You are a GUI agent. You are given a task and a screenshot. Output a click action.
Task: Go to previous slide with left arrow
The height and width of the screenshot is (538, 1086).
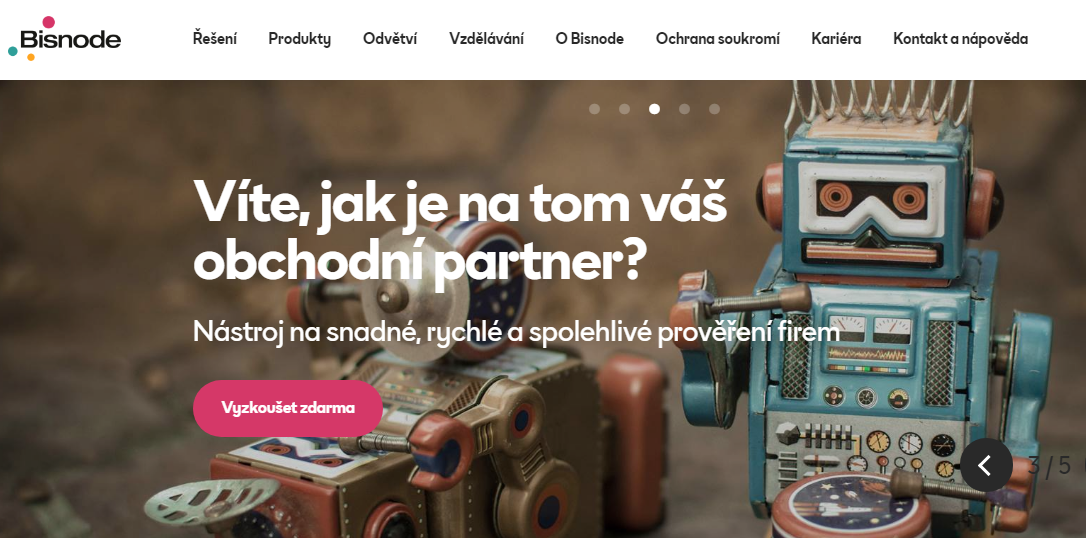pyautogui.click(x=986, y=465)
